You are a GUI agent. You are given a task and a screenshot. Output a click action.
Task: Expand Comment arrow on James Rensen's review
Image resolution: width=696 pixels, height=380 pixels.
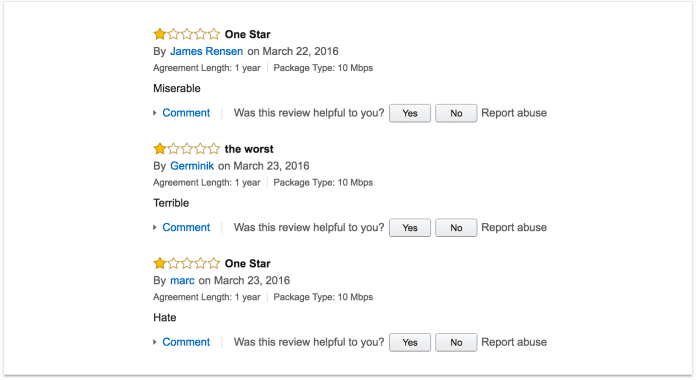(x=155, y=113)
